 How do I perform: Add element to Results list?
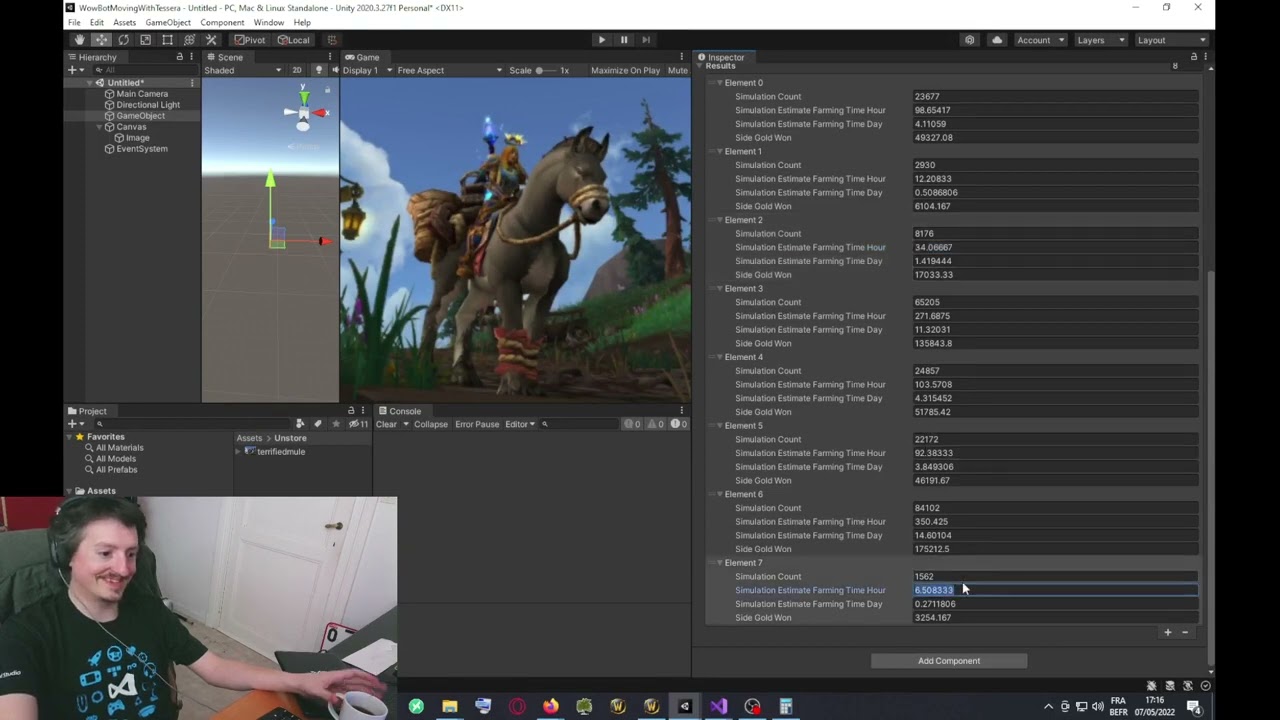[1167, 632]
